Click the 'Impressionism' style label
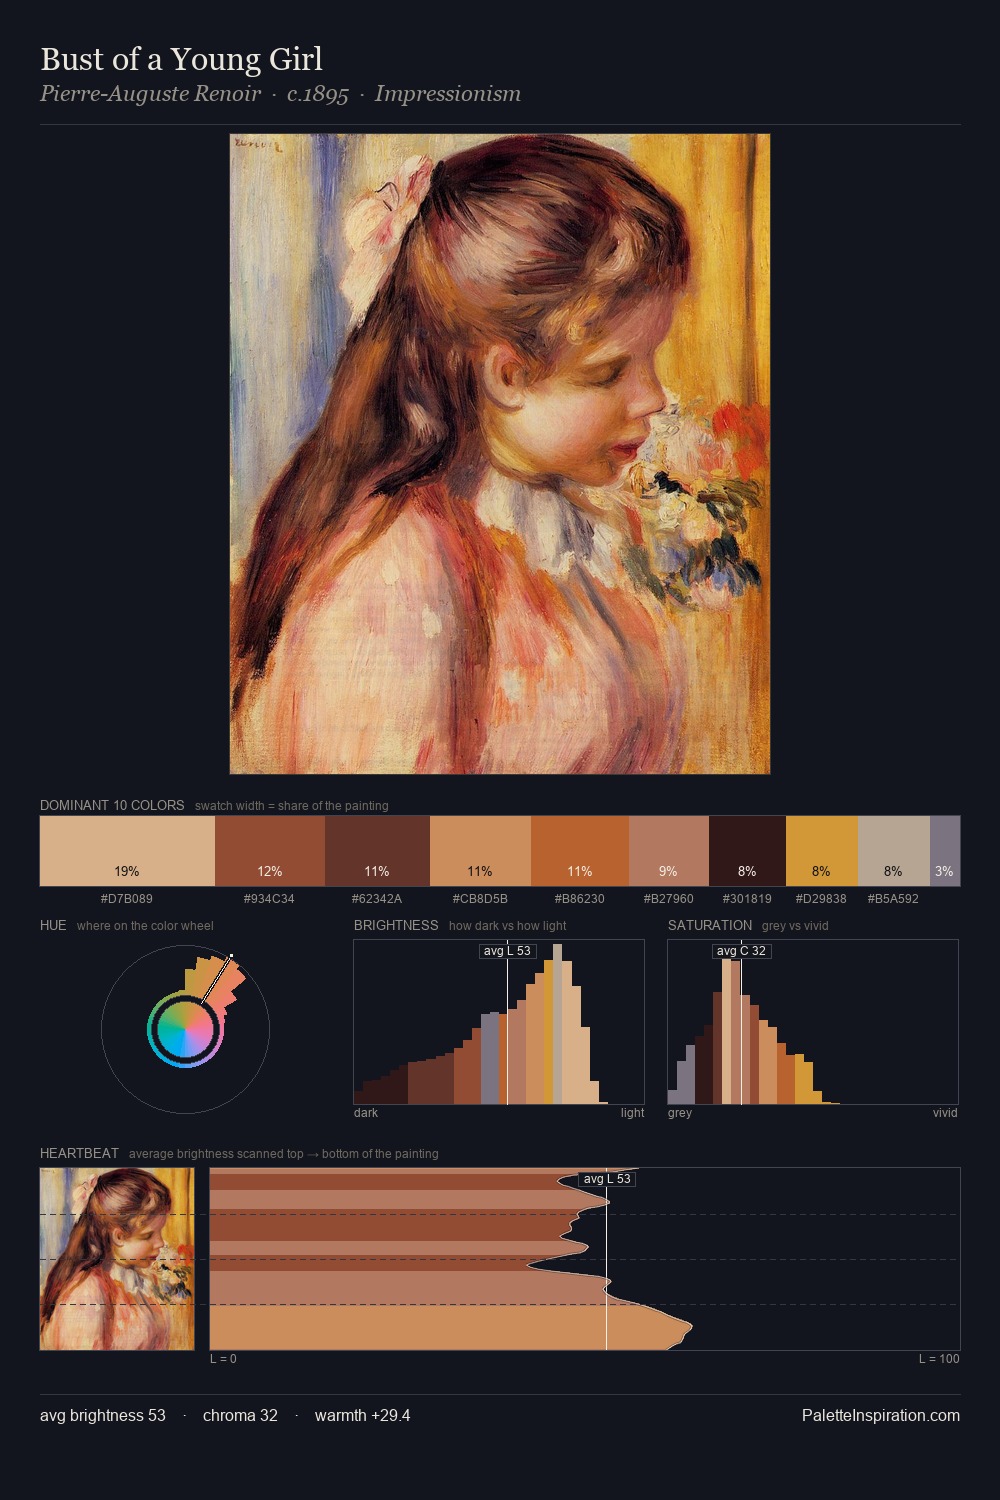 [448, 94]
